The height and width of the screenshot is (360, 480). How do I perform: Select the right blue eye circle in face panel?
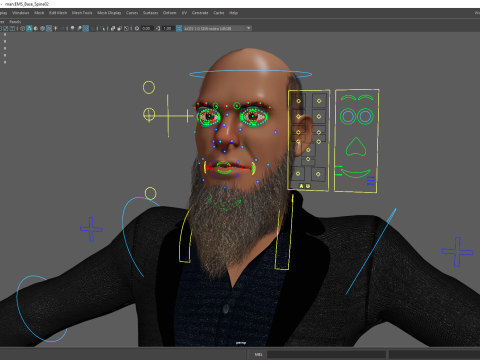[365, 116]
